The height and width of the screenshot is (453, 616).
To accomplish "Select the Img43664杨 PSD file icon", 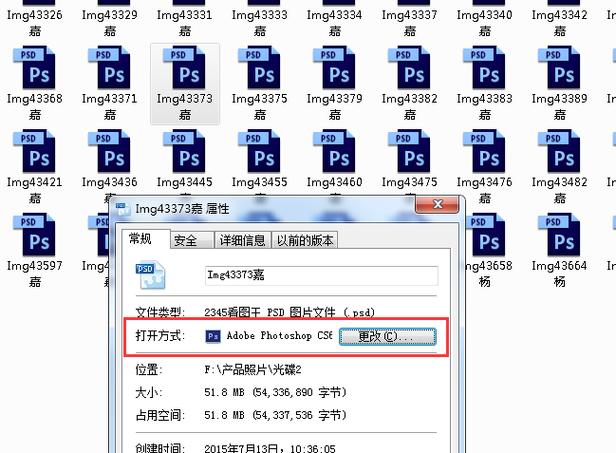I will pyautogui.click(x=560, y=235).
